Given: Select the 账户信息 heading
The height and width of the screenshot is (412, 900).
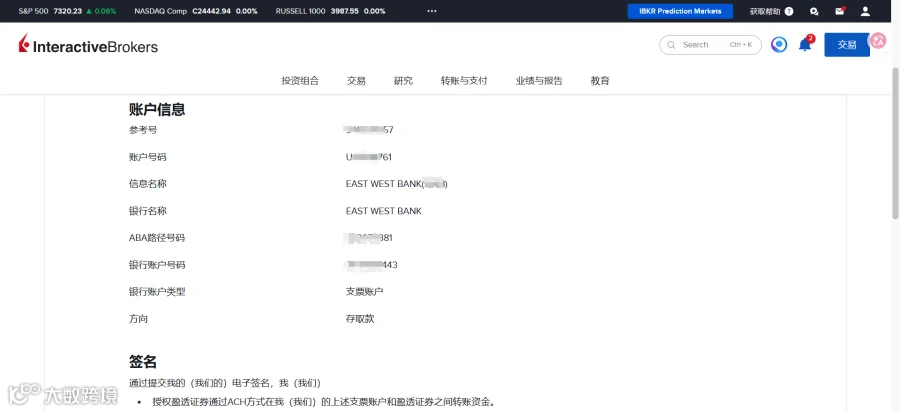Looking at the screenshot, I should [157, 110].
